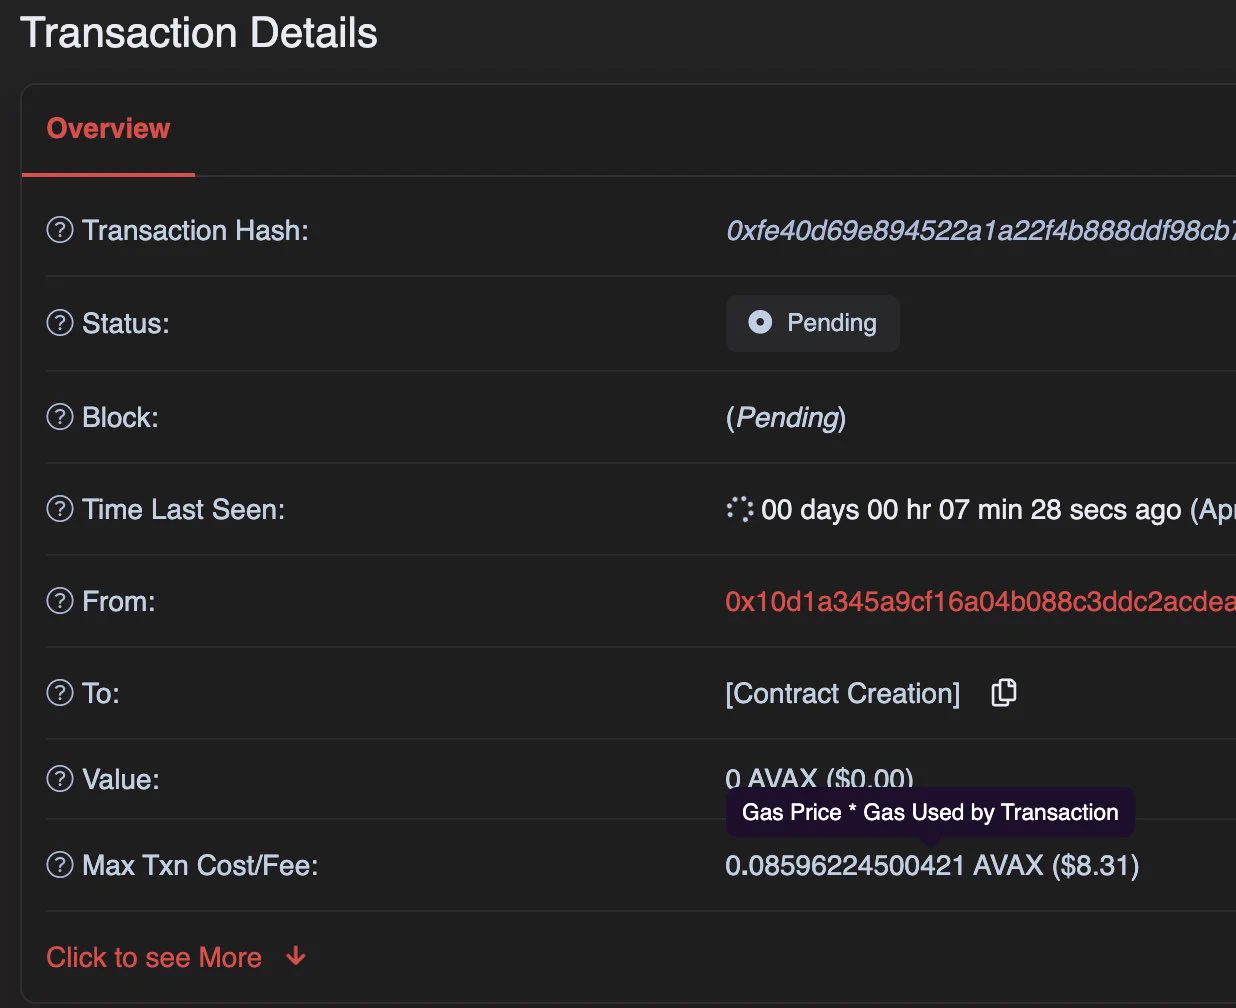Open the Overview tab
The height and width of the screenshot is (1008, 1236).
click(108, 129)
